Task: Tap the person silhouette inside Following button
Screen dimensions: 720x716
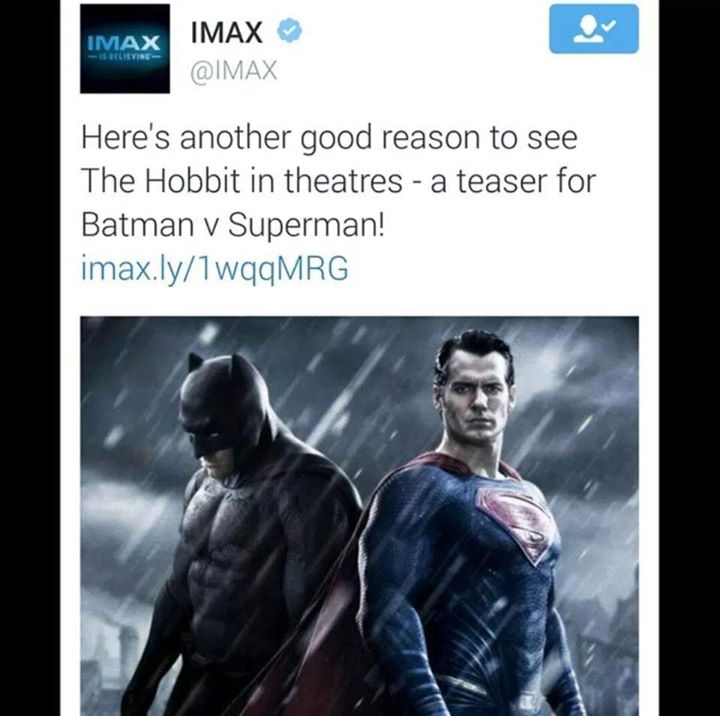Action: tap(587, 29)
